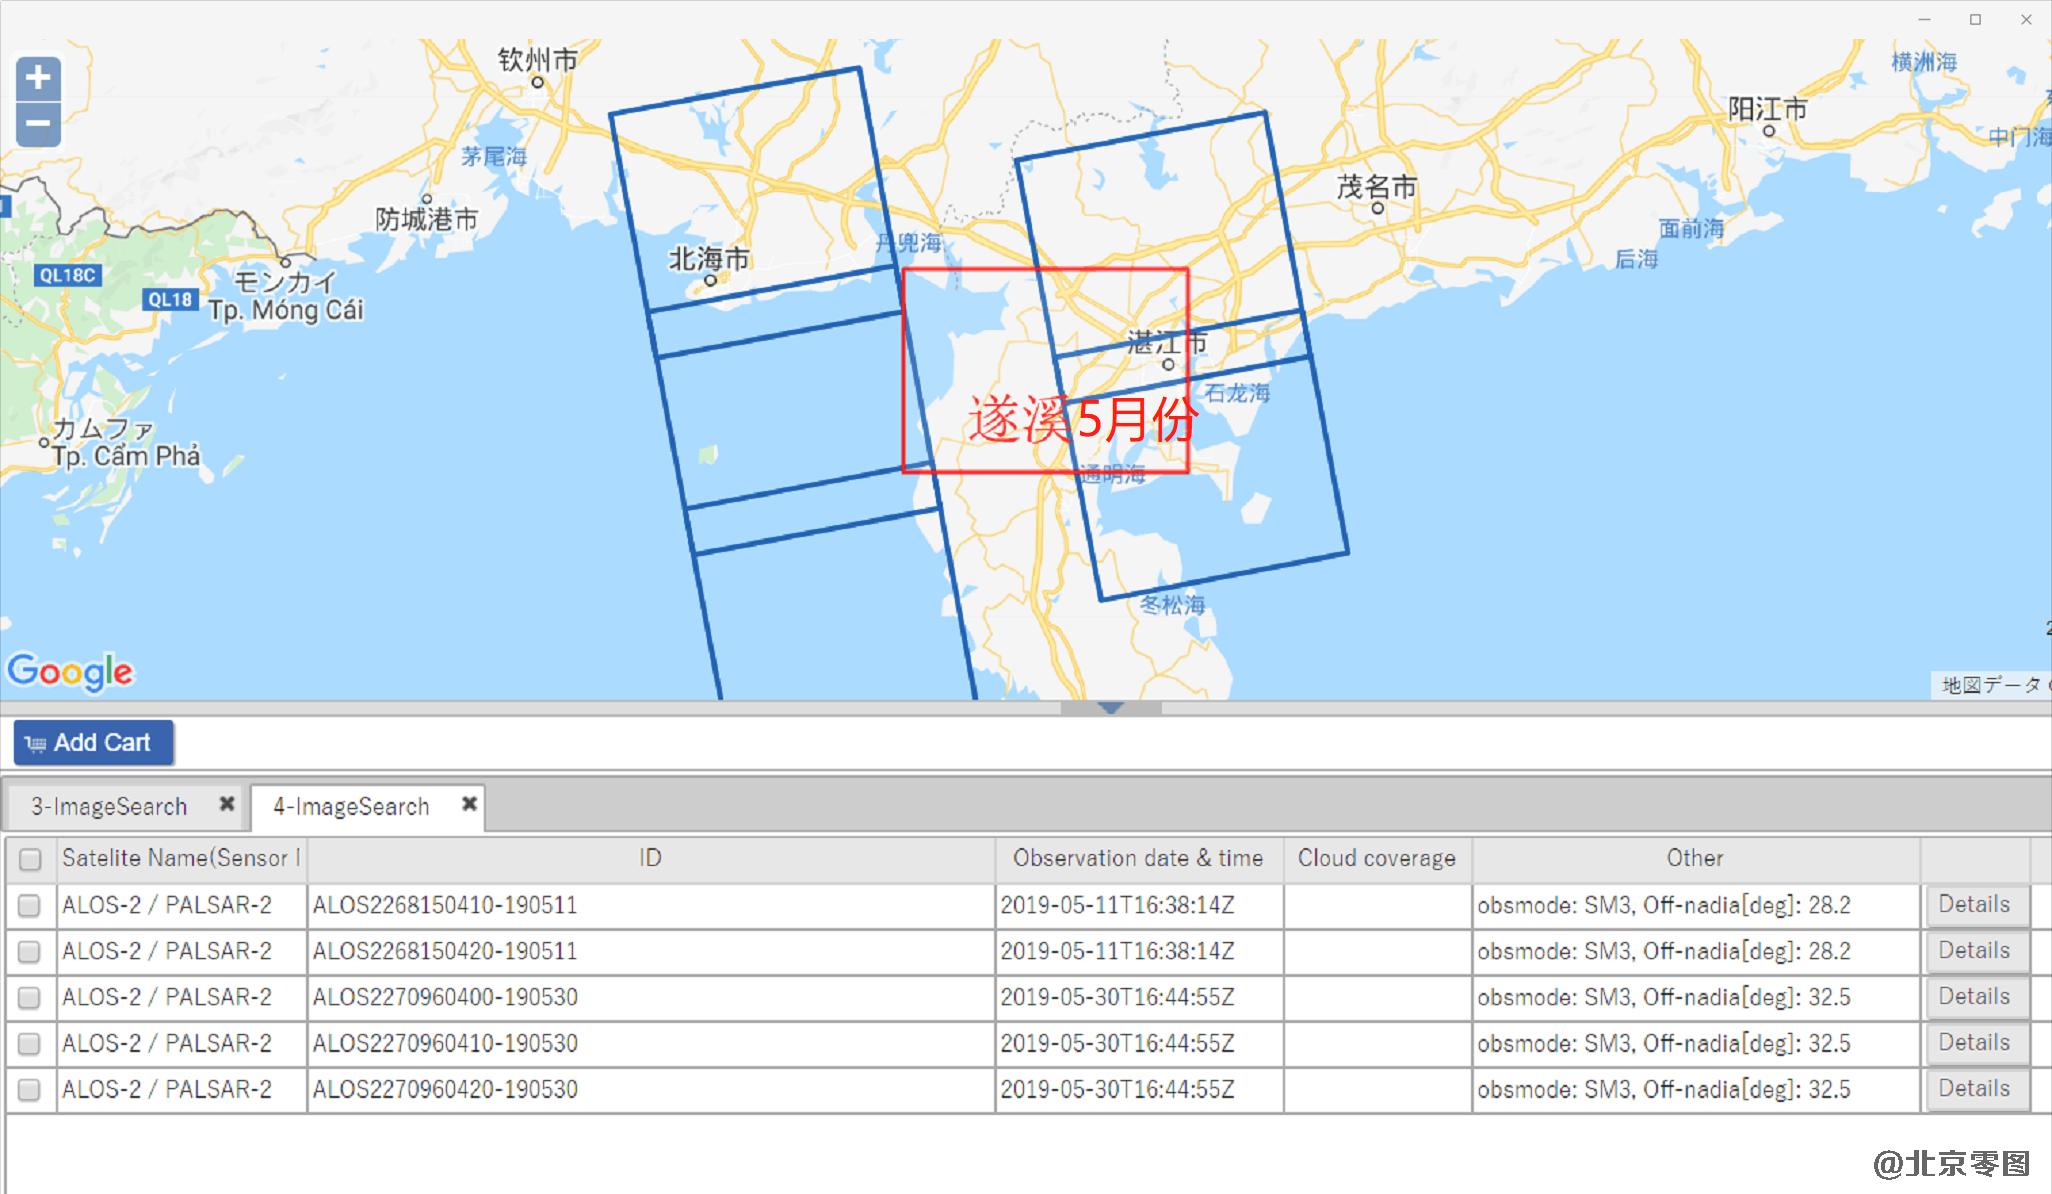Select ID cell ALOS2268150420-190511
Viewport: 2052px width, 1194px height.
point(651,951)
